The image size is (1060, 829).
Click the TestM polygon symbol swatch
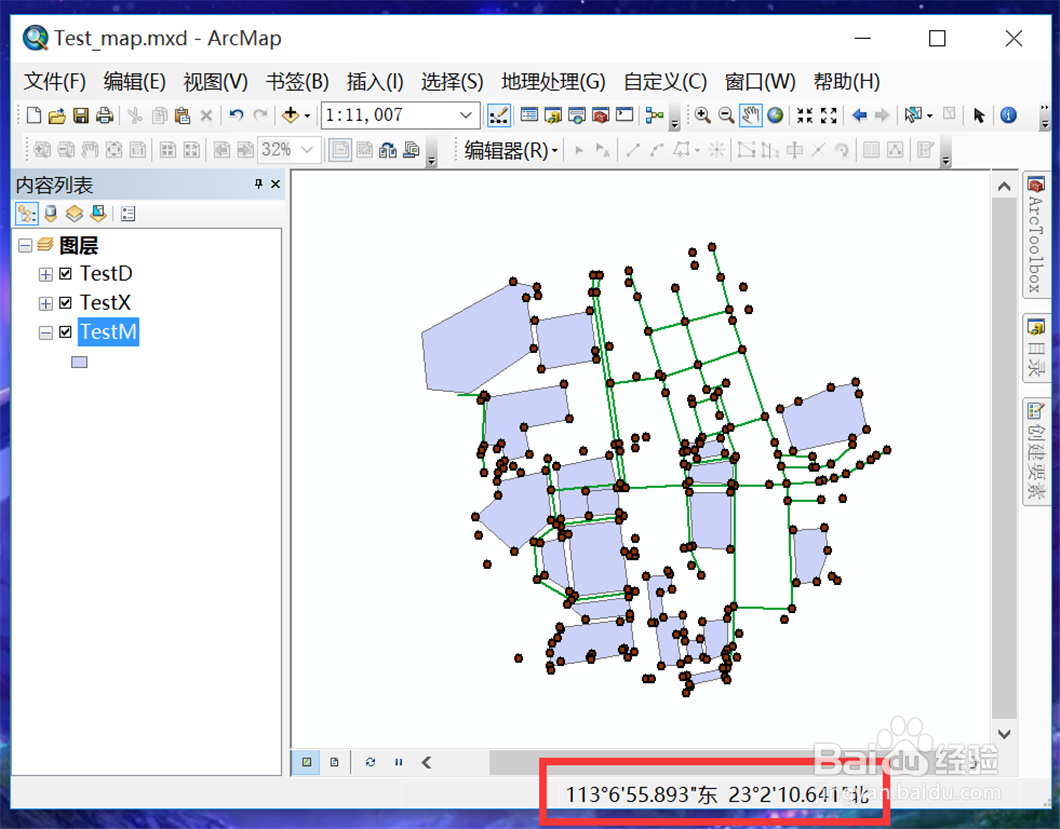point(79,361)
